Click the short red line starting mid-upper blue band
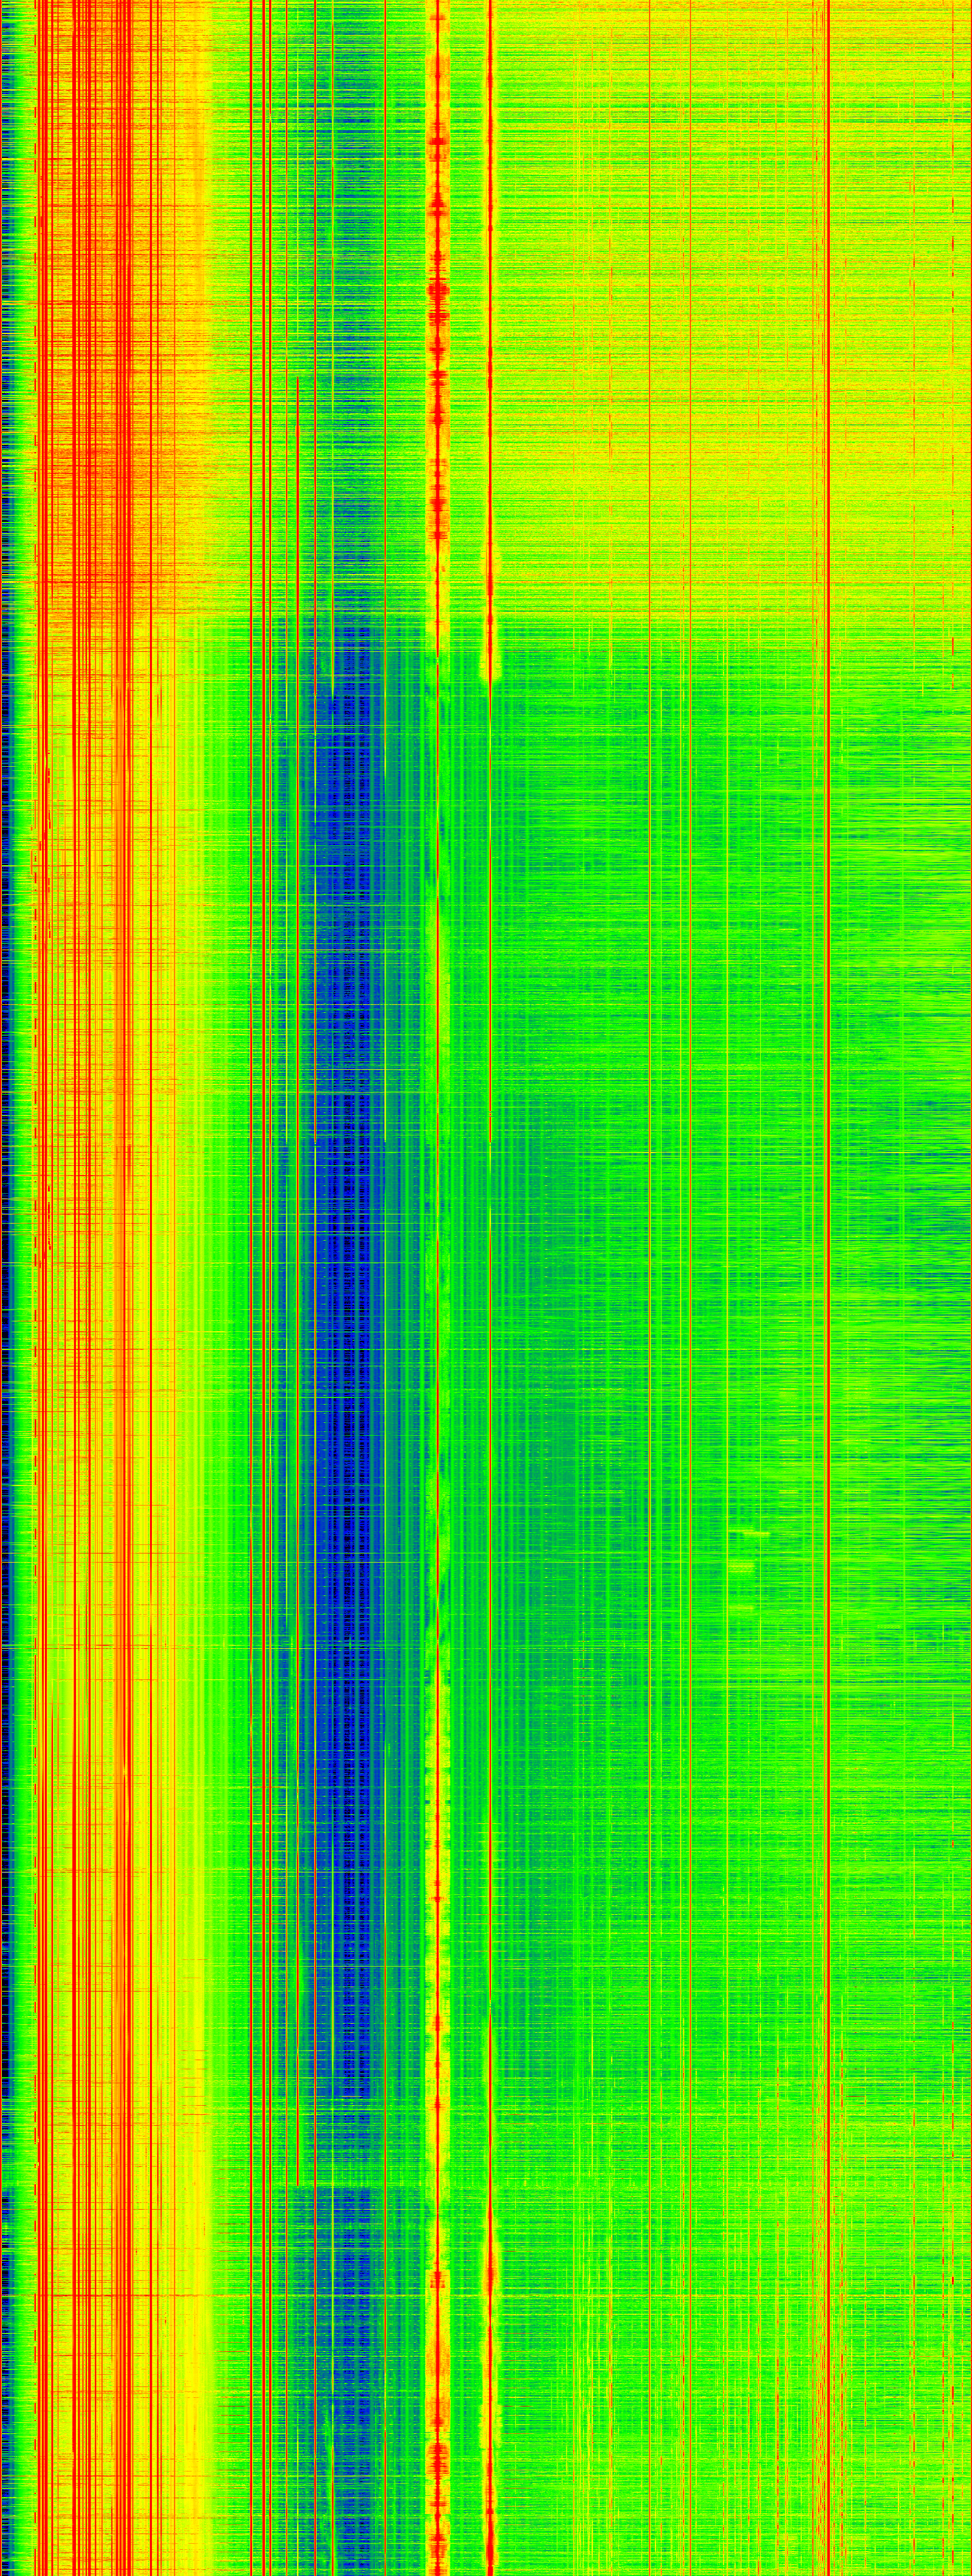 [298, 900]
